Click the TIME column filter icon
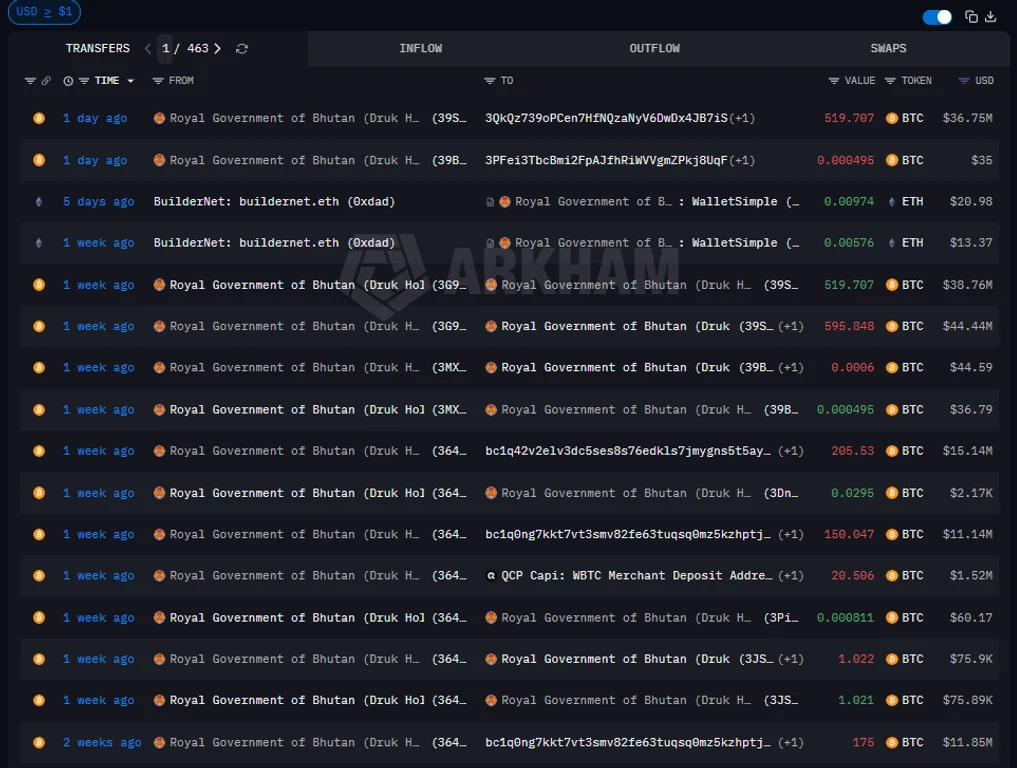Image resolution: width=1017 pixels, height=768 pixels. point(84,80)
